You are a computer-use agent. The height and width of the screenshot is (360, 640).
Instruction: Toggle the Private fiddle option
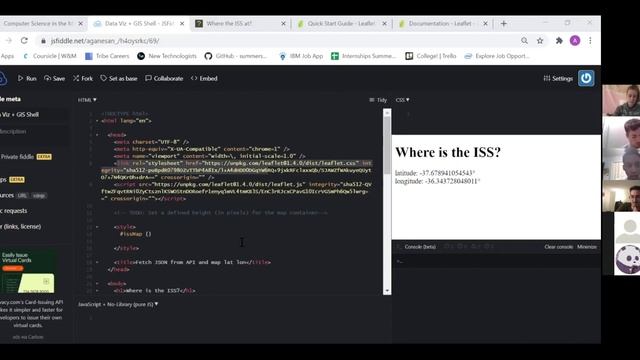coord(26,157)
